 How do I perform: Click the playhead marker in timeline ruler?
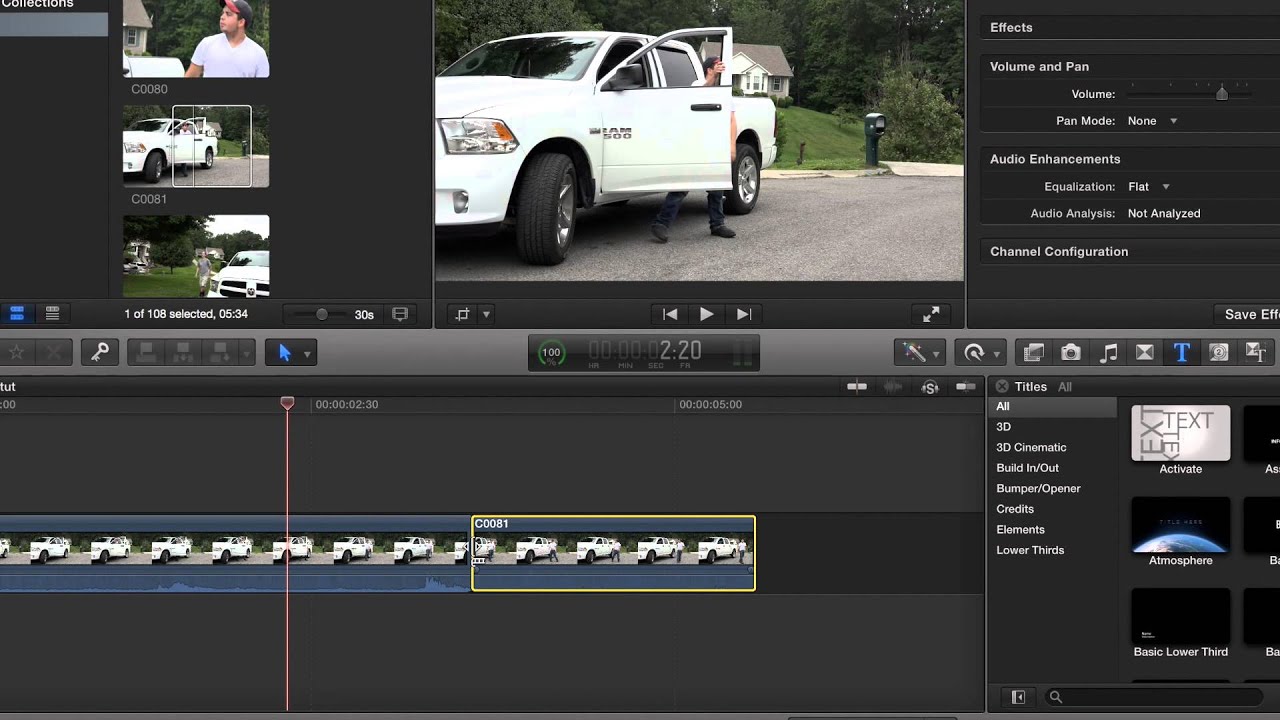click(x=287, y=403)
